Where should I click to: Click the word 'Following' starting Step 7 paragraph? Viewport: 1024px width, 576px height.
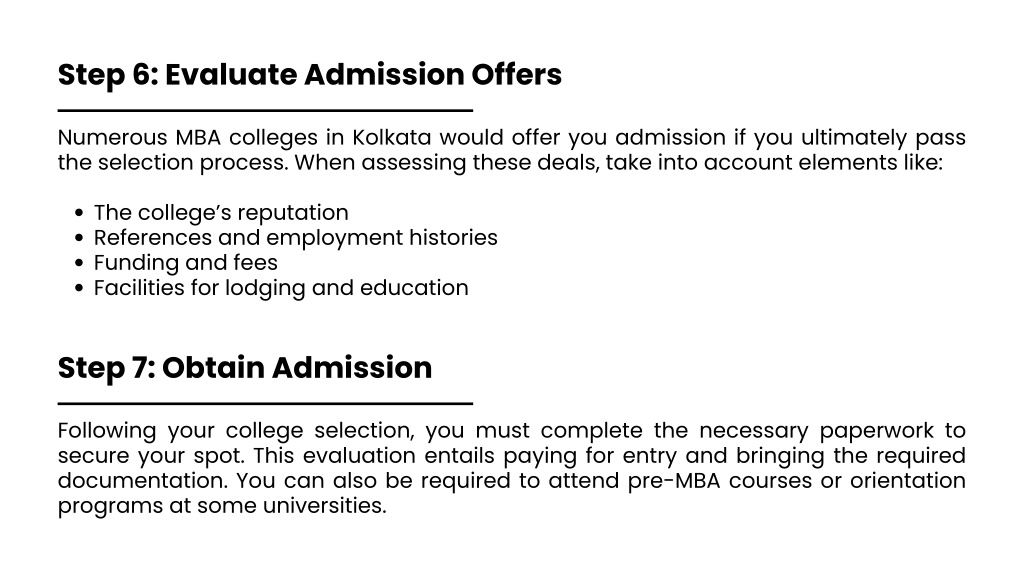point(106,431)
